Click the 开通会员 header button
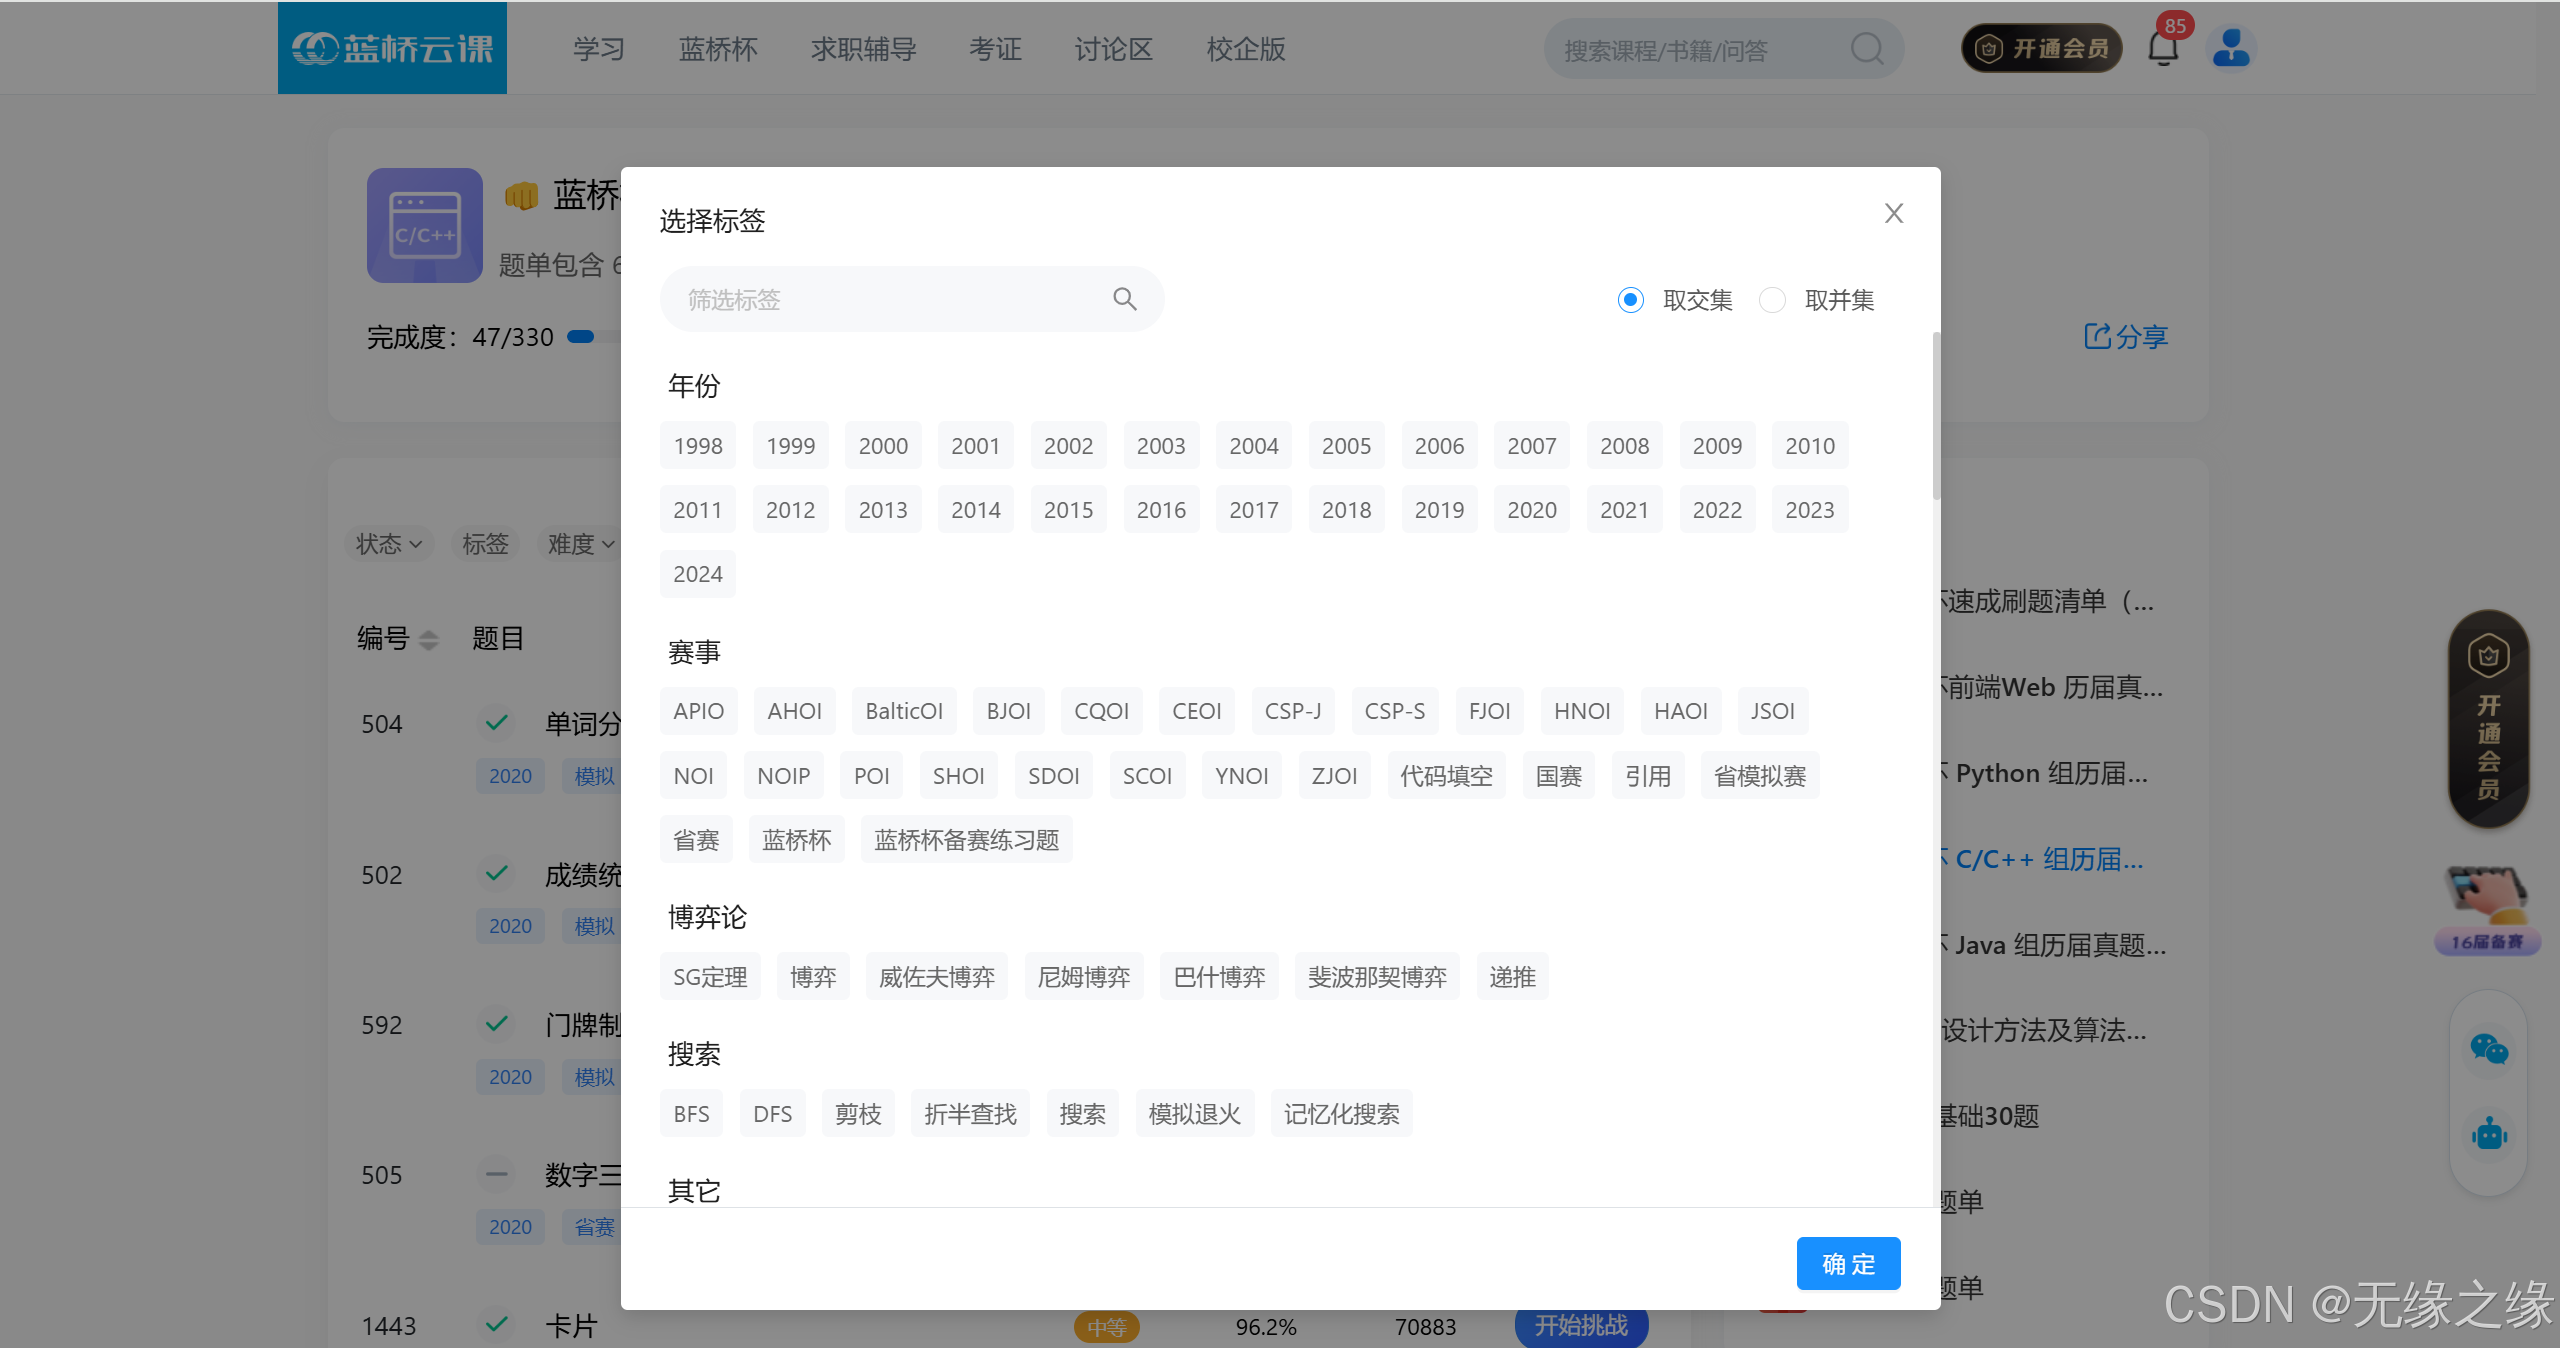The image size is (2560, 1348). [2042, 48]
